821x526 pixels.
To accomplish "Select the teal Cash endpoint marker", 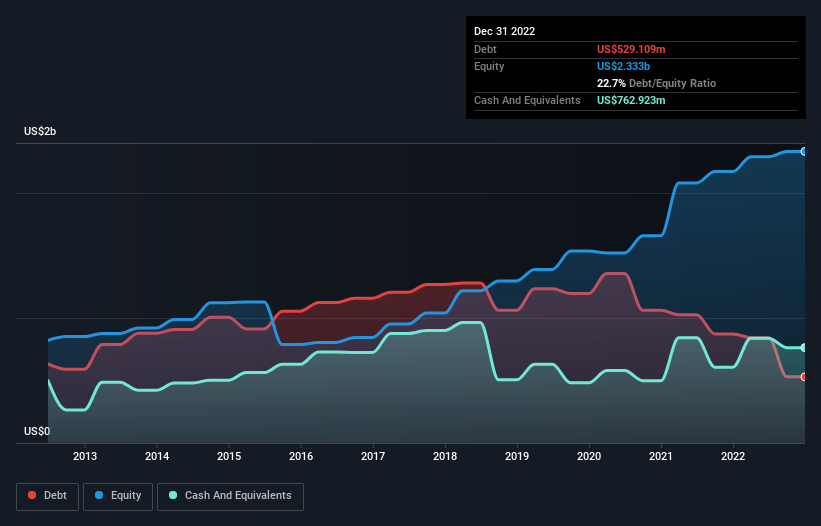I will (804, 348).
